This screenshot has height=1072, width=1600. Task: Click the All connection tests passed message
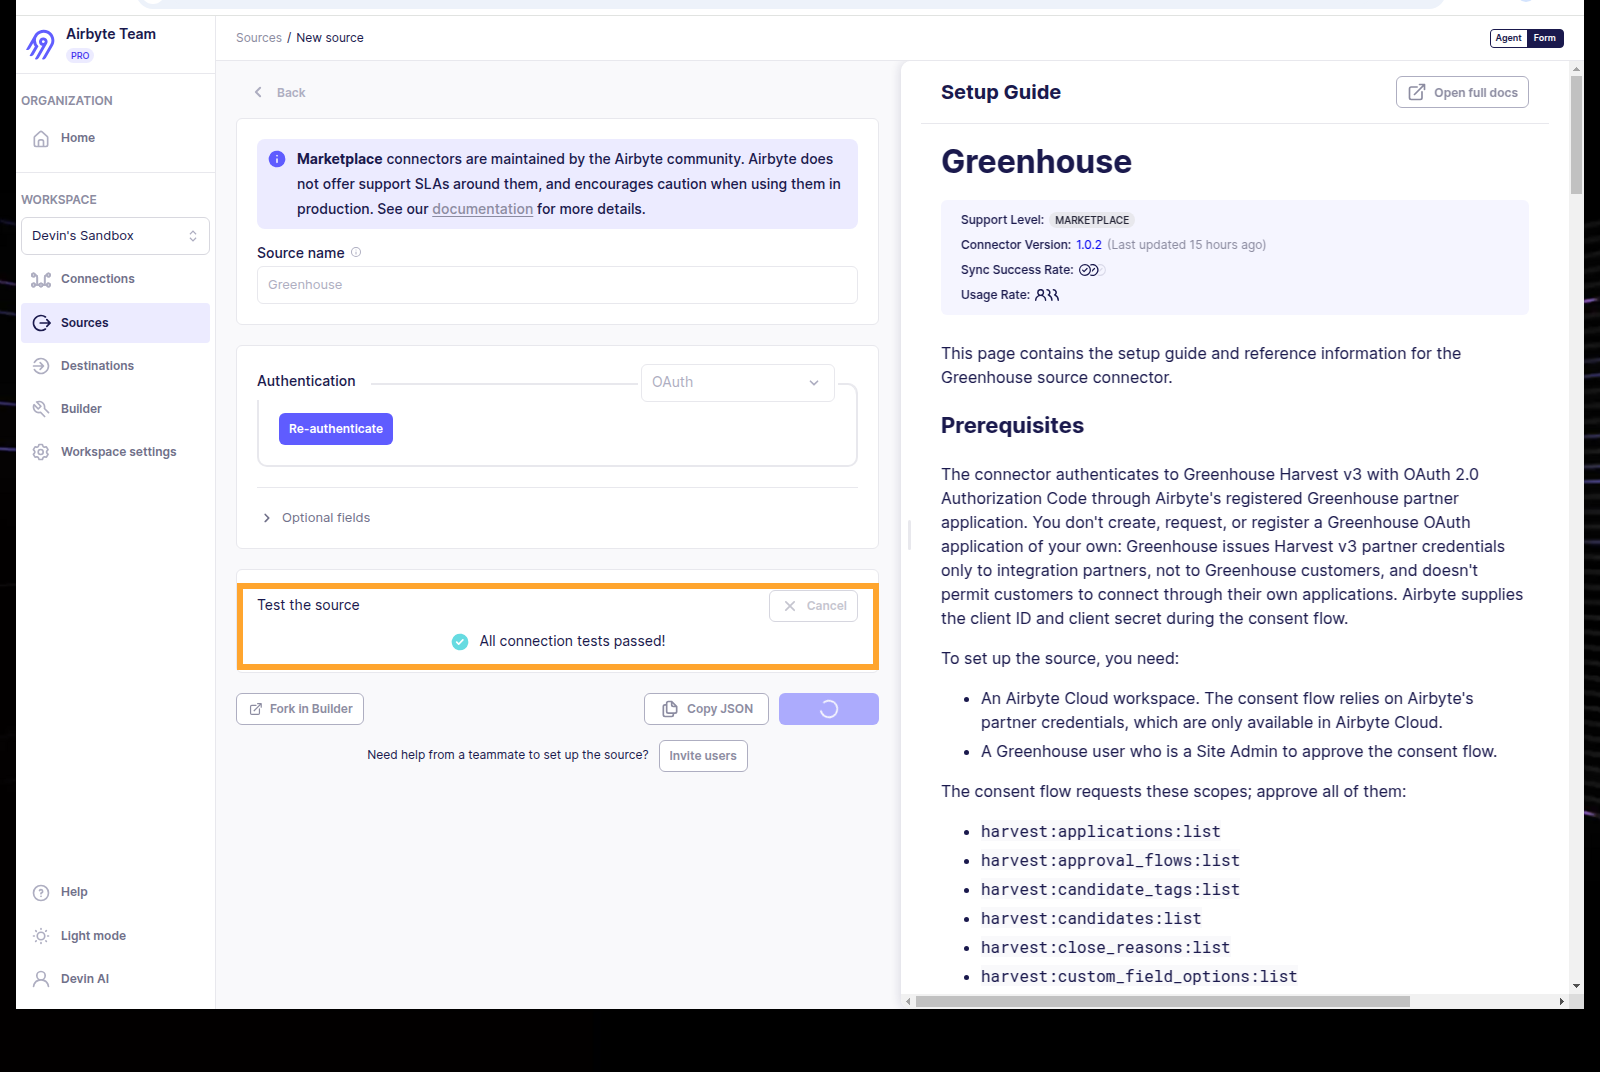(x=572, y=642)
